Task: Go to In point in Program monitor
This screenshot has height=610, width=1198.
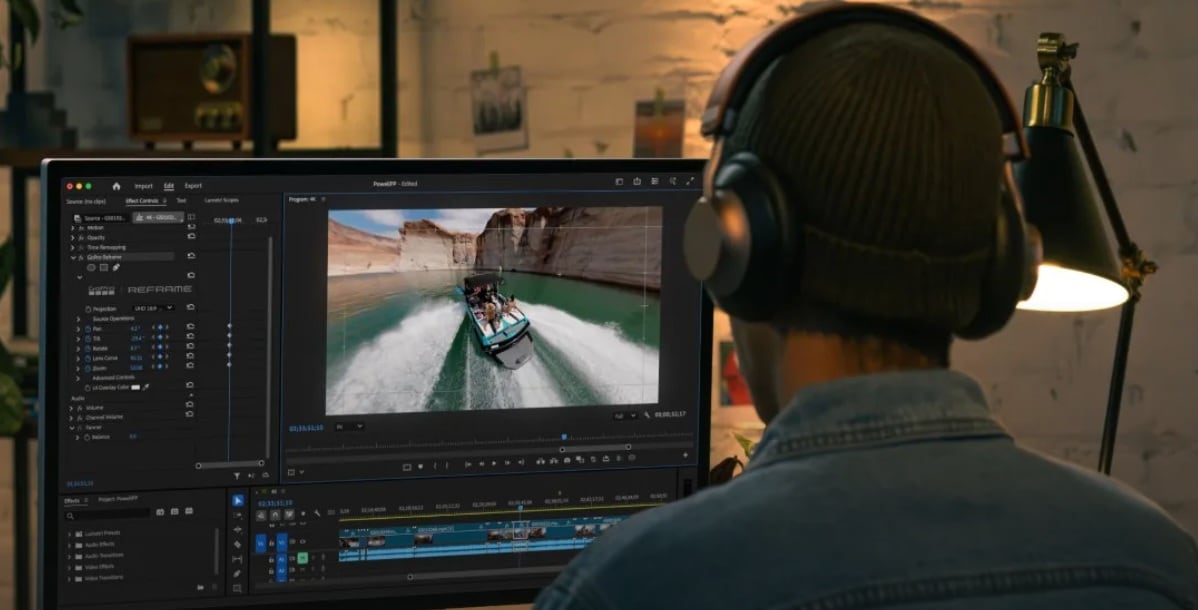Action: click(x=468, y=464)
